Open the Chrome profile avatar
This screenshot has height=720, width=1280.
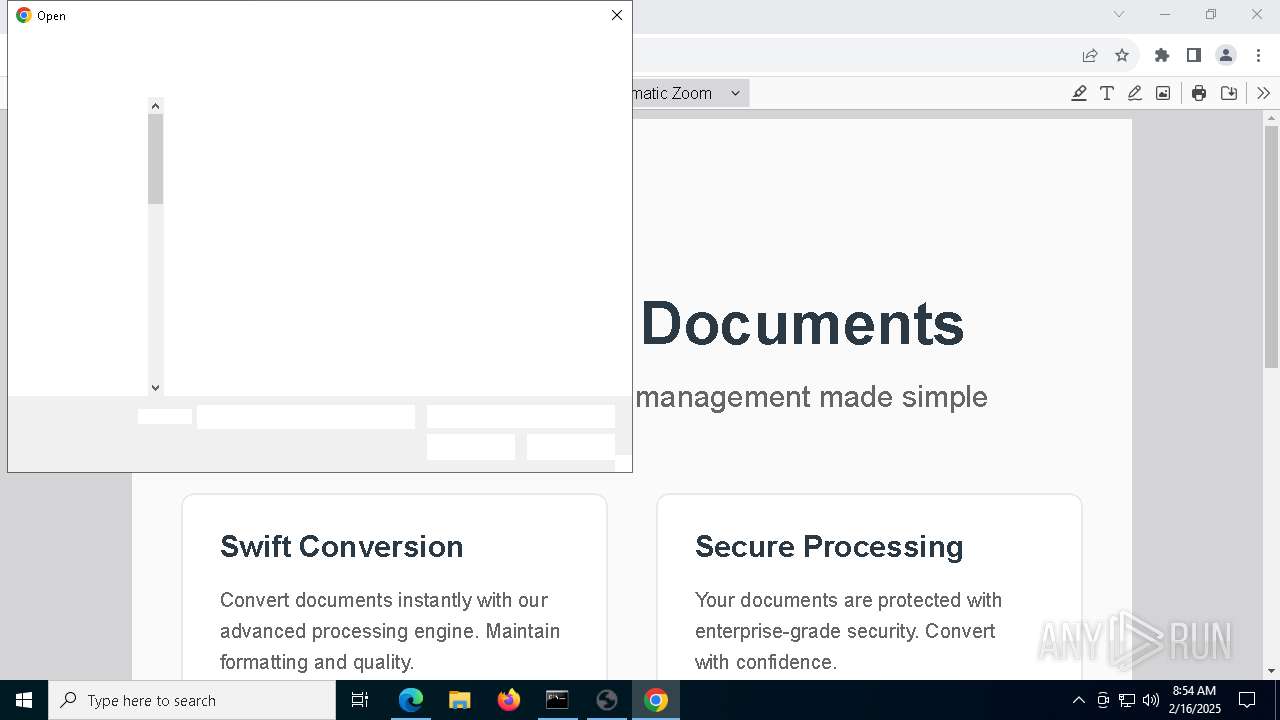click(x=1226, y=55)
